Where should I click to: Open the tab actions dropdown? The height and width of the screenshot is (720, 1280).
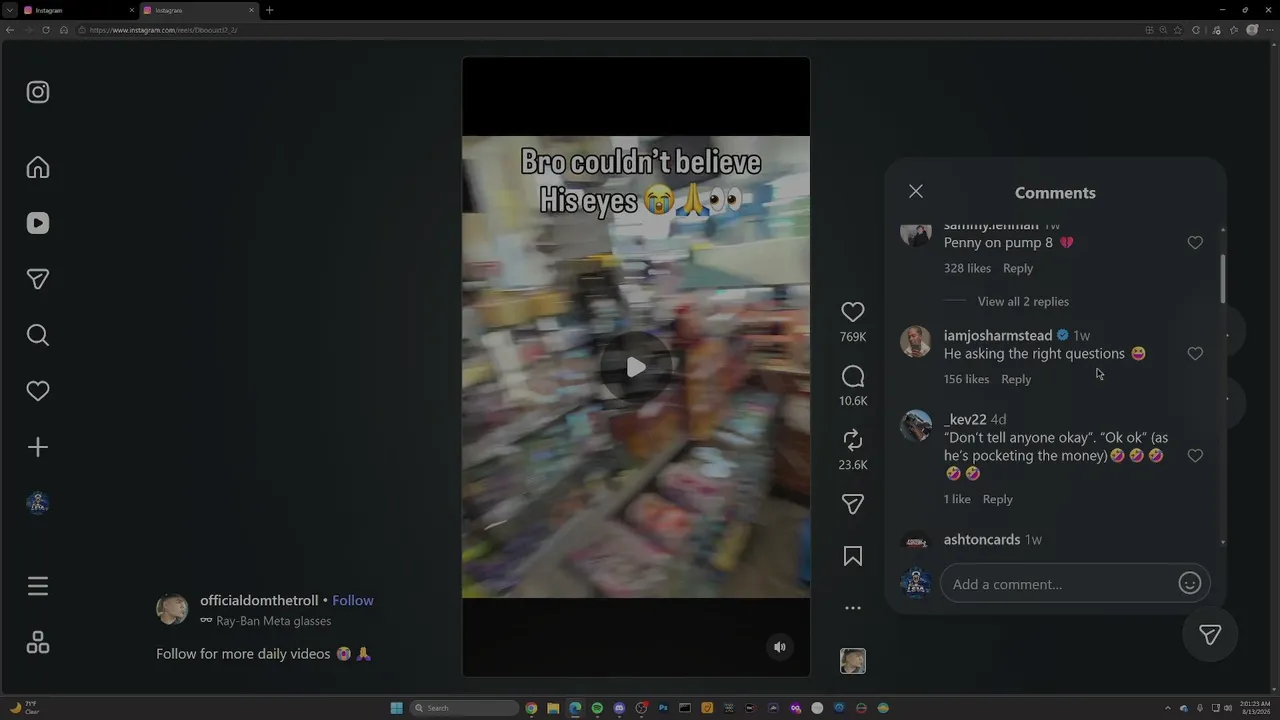pyautogui.click(x=8, y=10)
